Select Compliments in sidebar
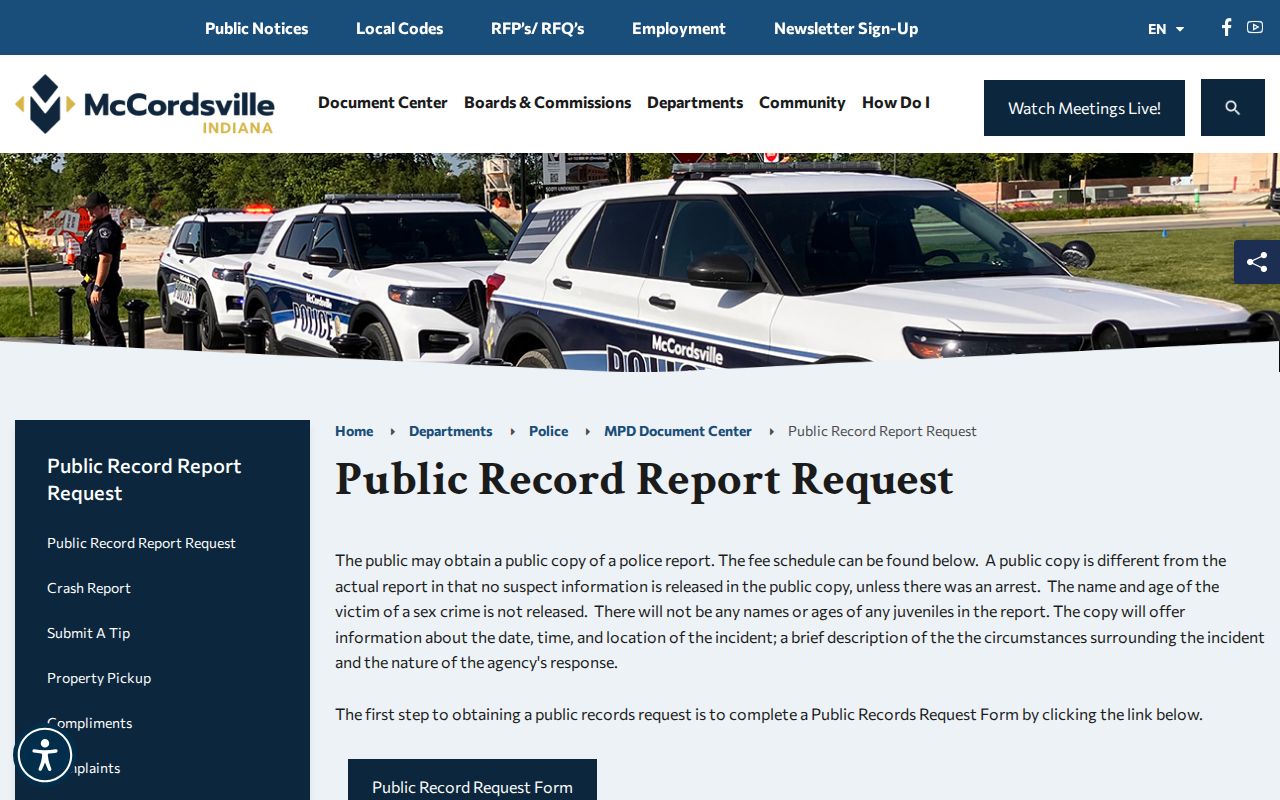 tap(90, 723)
